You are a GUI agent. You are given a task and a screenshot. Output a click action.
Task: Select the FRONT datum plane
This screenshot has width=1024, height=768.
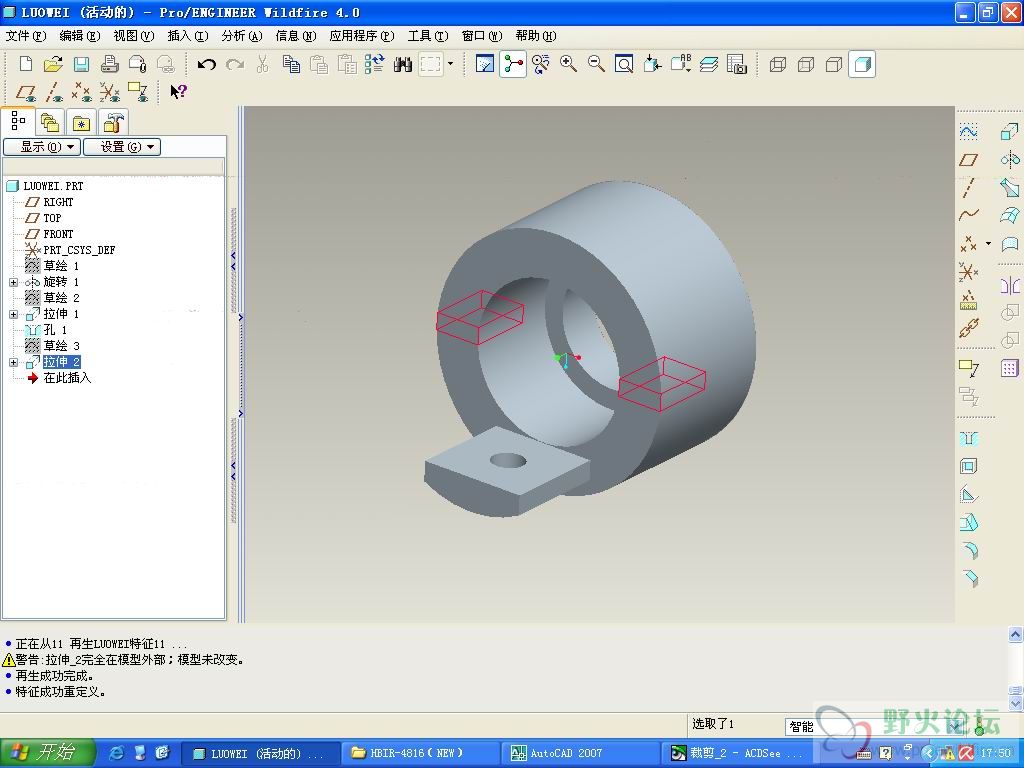point(58,234)
